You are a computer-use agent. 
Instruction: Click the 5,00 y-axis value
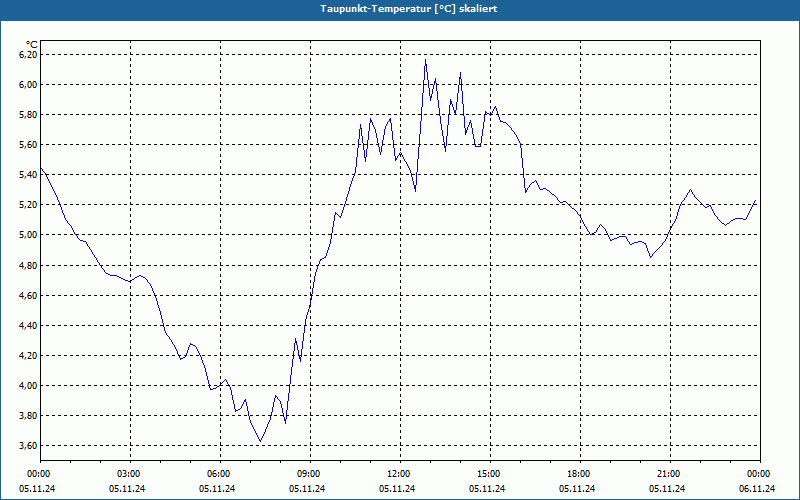29,235
